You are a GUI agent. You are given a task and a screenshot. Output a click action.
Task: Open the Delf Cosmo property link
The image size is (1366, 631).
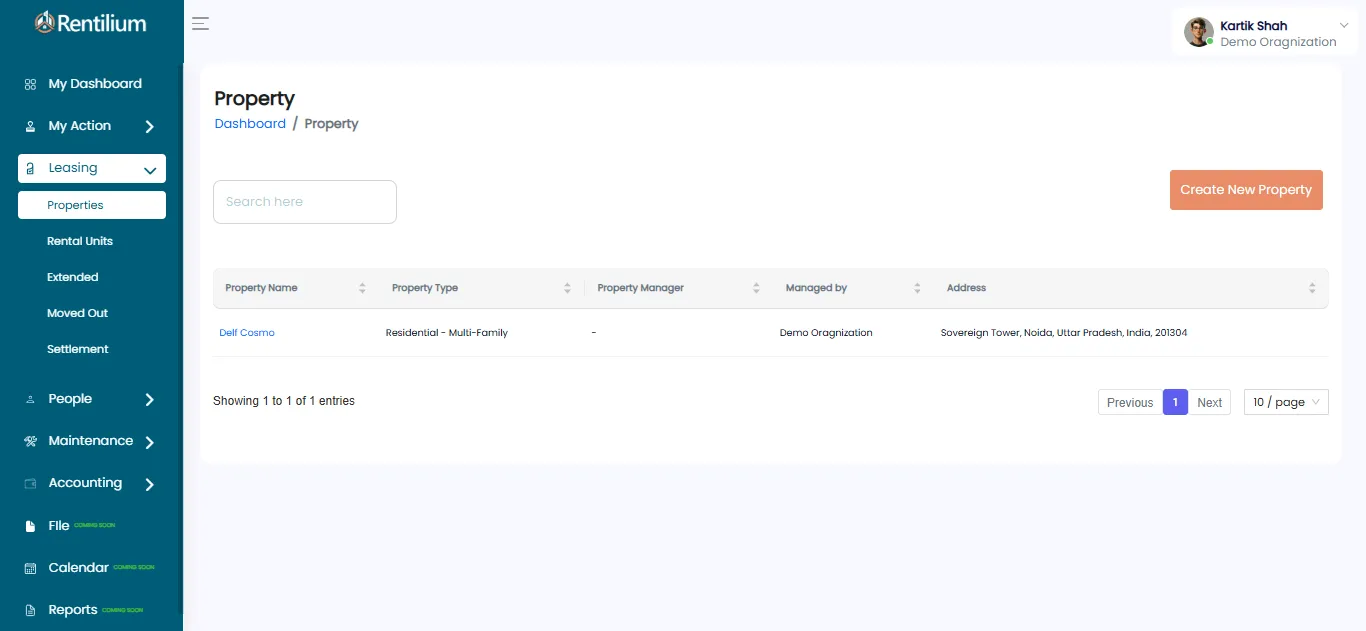[x=247, y=333]
